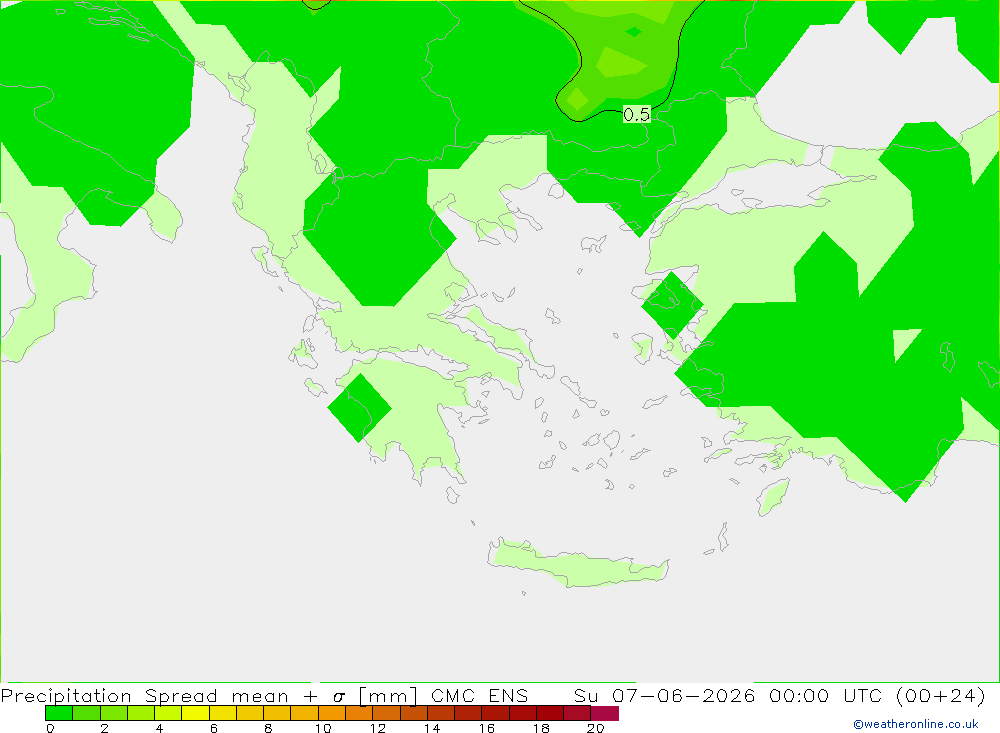Image resolution: width=1000 pixels, height=733 pixels.
Task: Click the dark red 18 mm legend swatch
Action: [x=550, y=713]
